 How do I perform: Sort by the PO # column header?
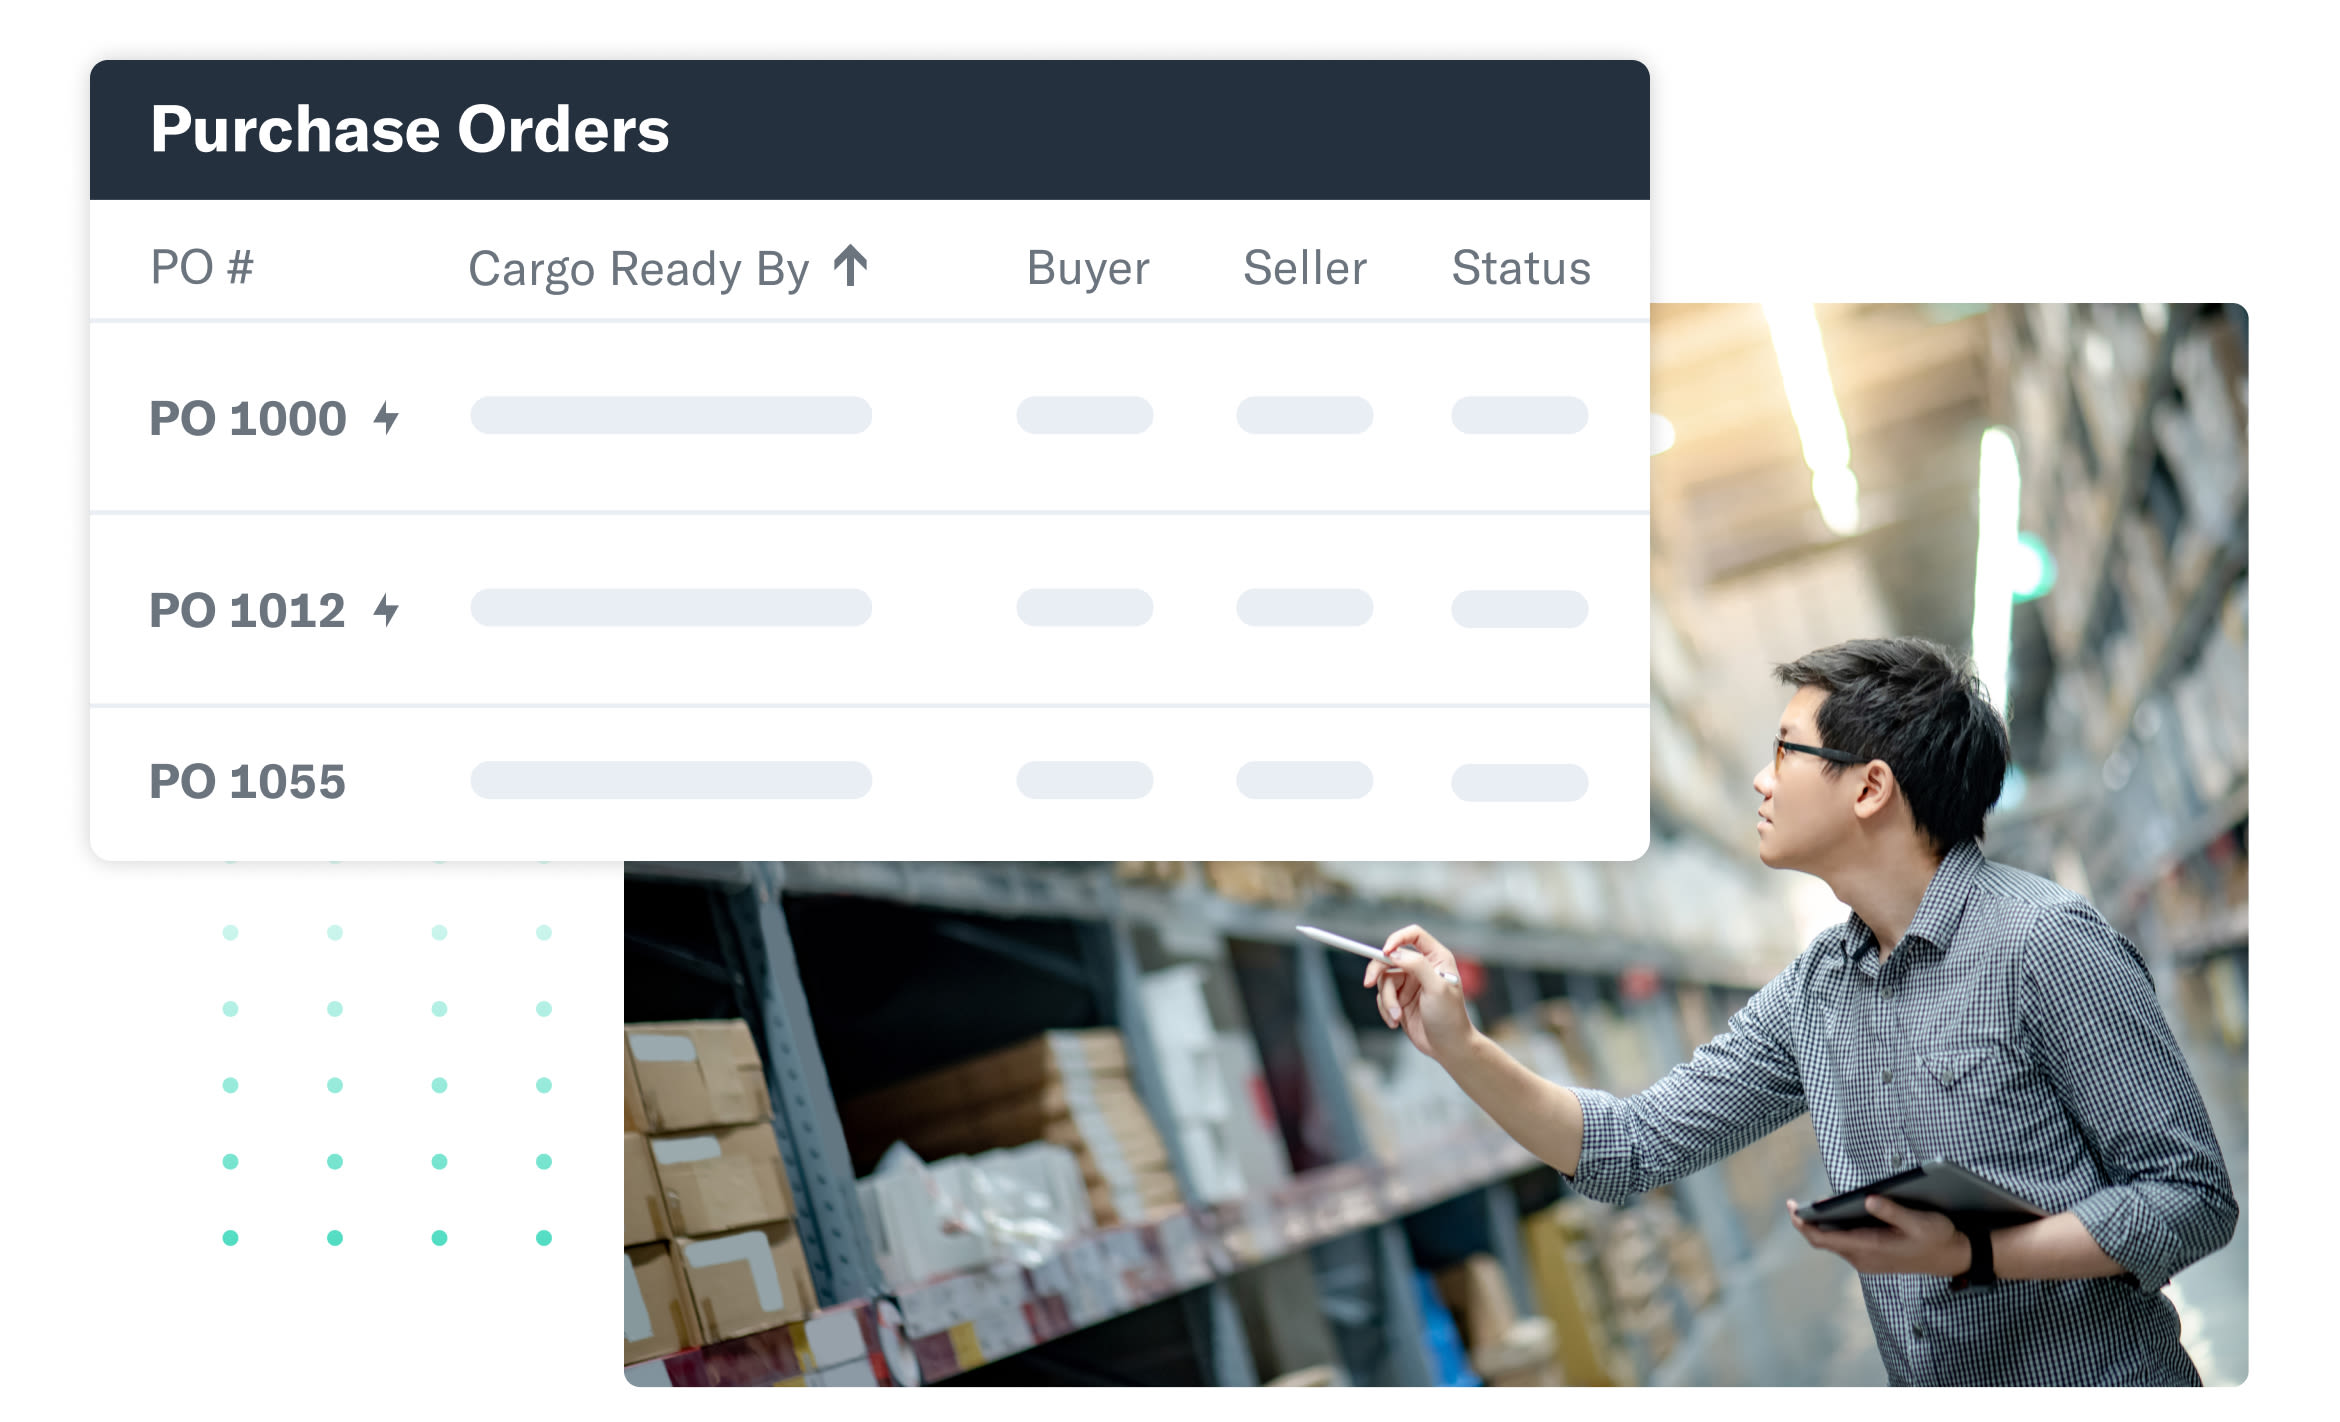(202, 267)
